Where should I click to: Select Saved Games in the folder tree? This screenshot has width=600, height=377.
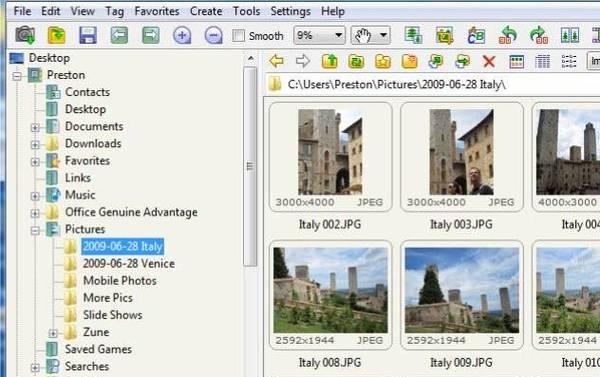pos(98,349)
